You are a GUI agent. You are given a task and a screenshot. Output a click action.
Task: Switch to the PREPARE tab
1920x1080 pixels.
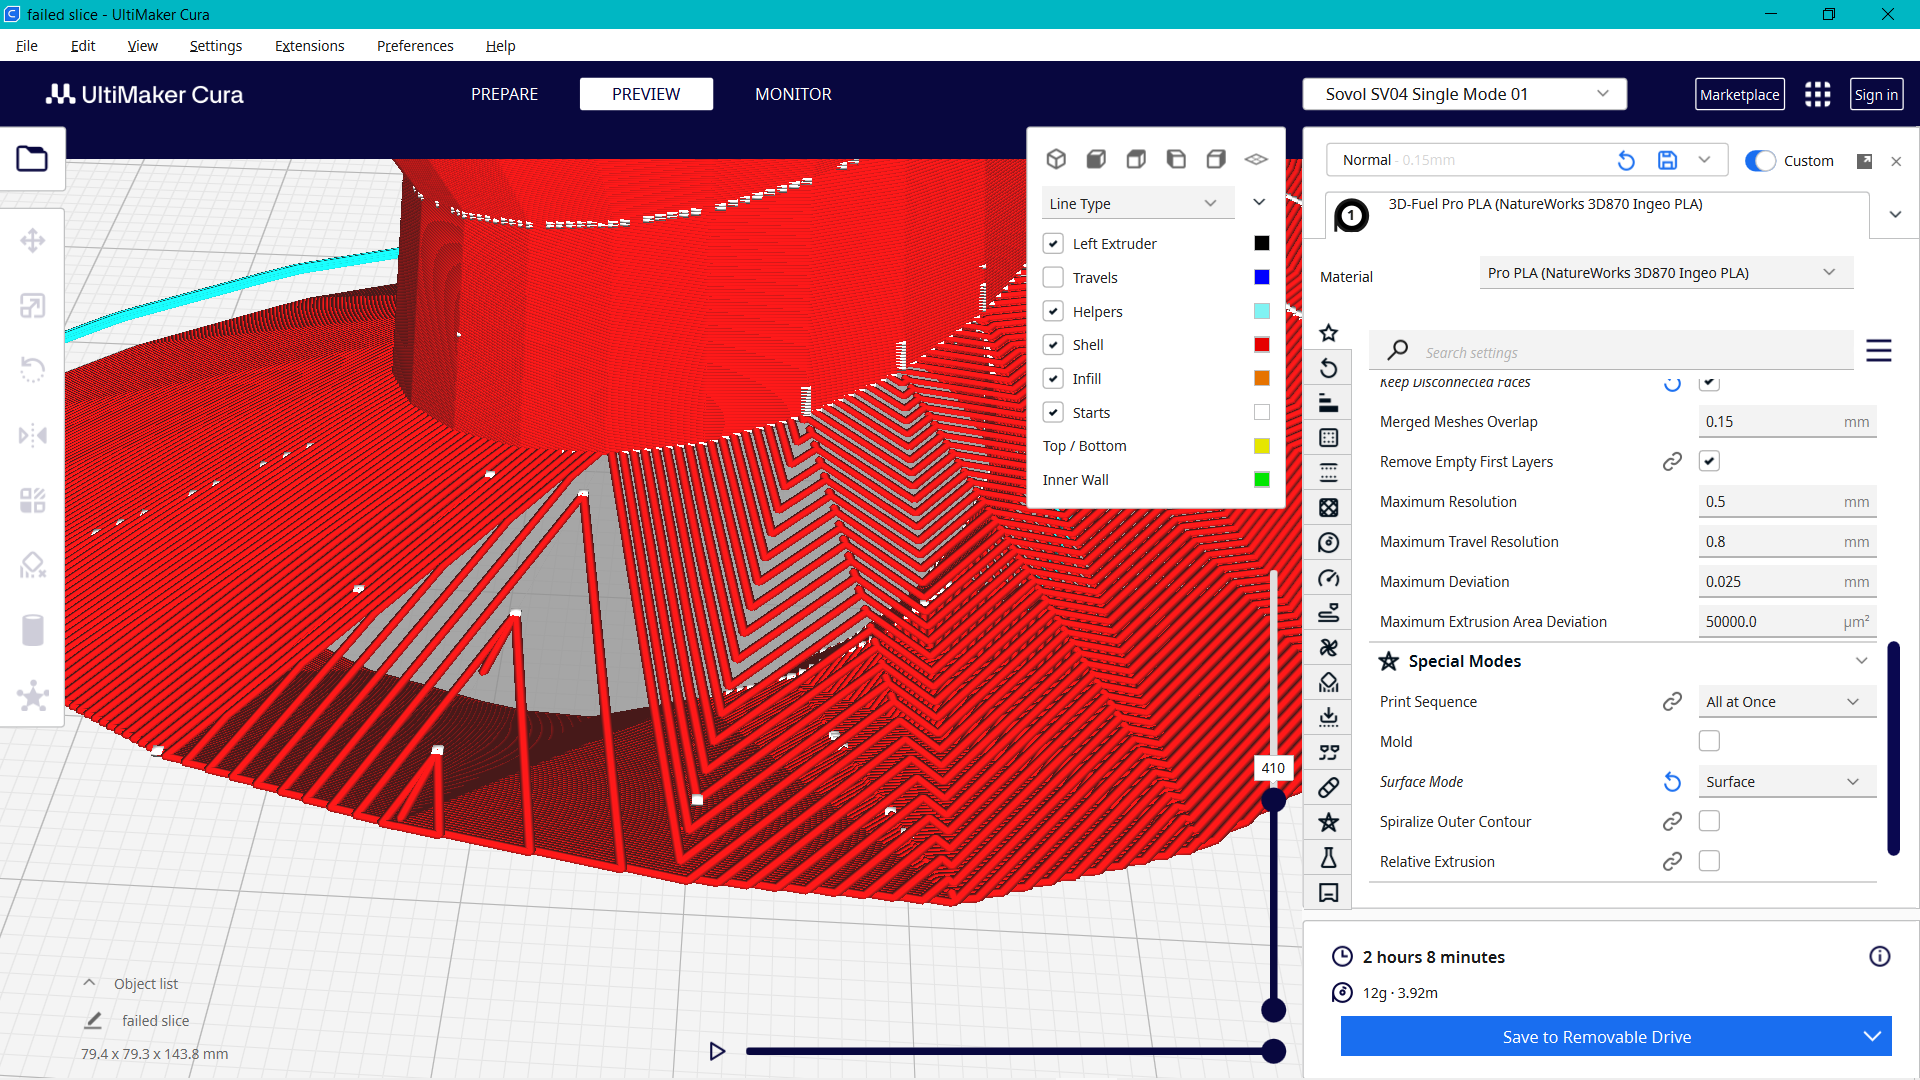504,94
